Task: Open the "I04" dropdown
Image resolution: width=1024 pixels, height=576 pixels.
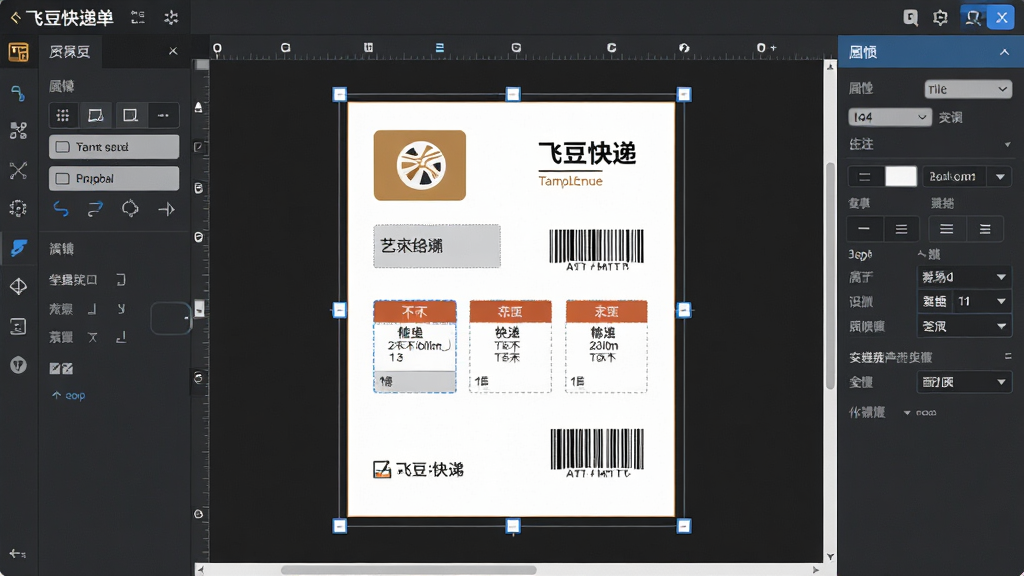Action: pyautogui.click(x=889, y=117)
